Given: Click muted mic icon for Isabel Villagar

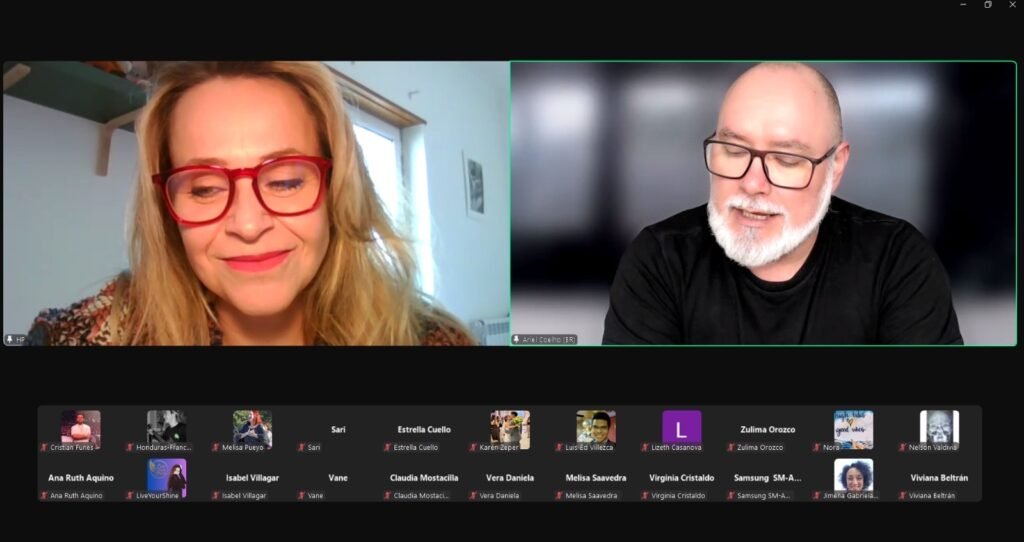Looking at the screenshot, I should (216, 496).
